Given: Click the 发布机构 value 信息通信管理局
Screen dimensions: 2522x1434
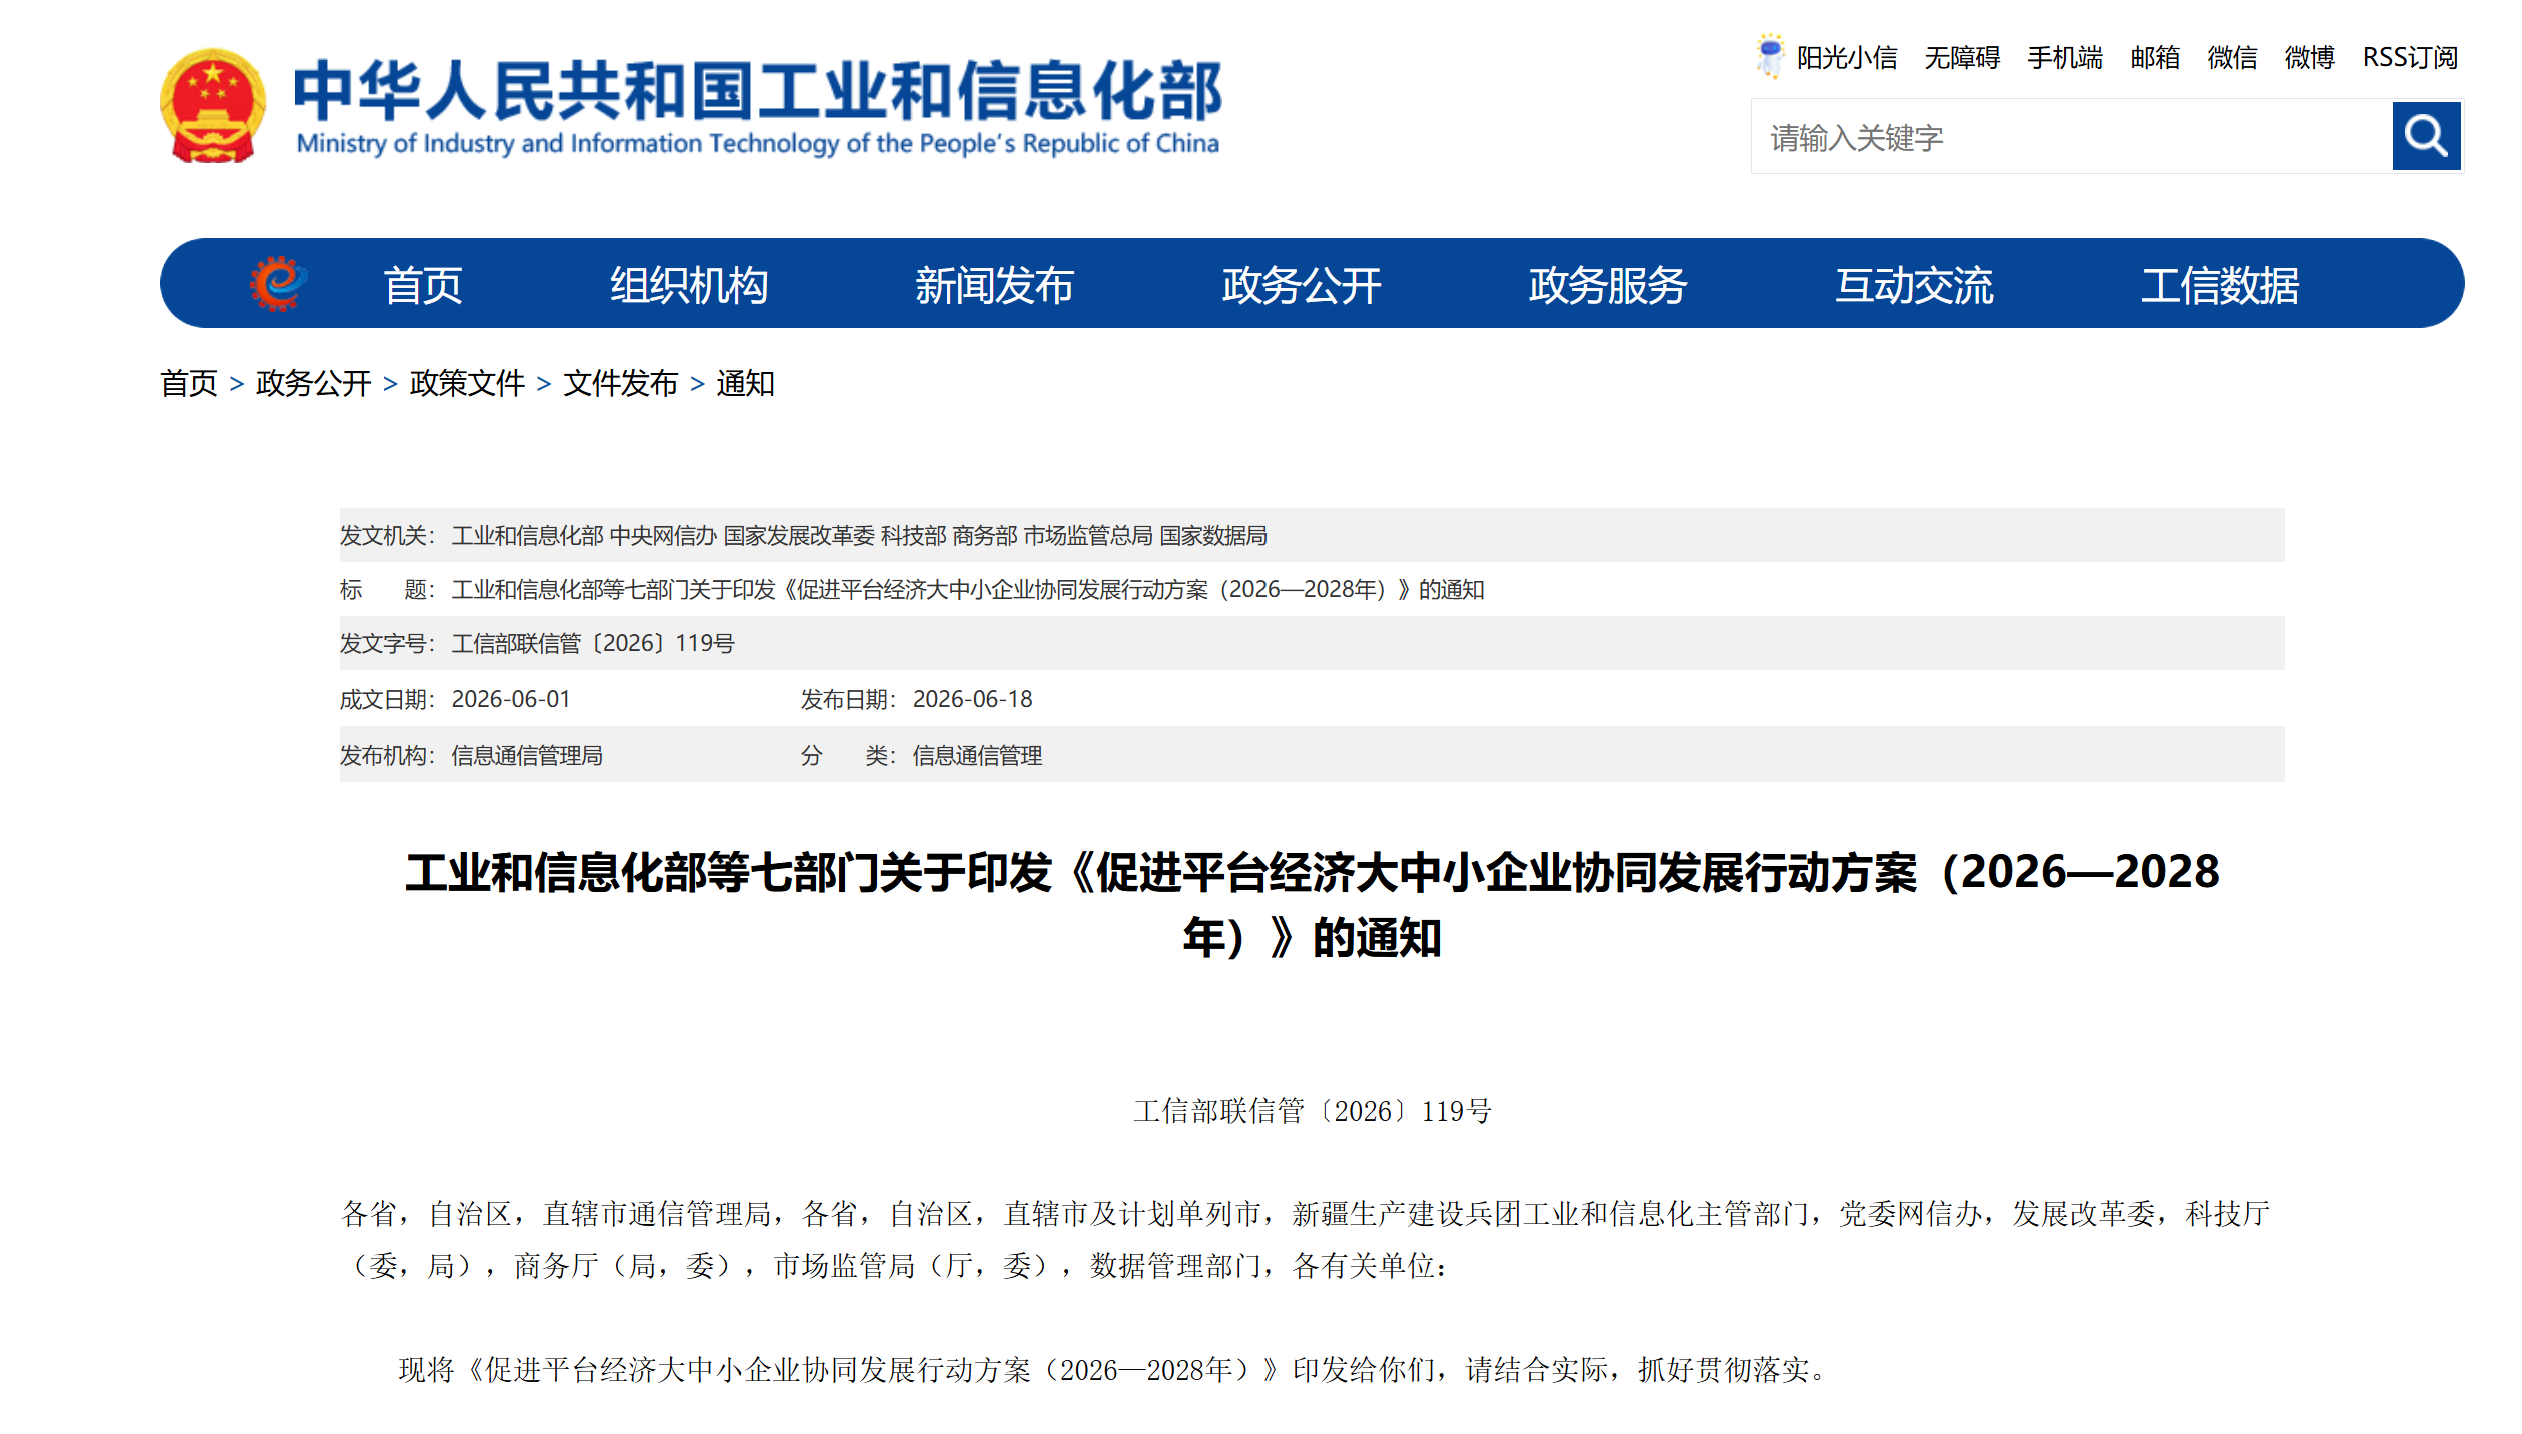Looking at the screenshot, I should 527,756.
